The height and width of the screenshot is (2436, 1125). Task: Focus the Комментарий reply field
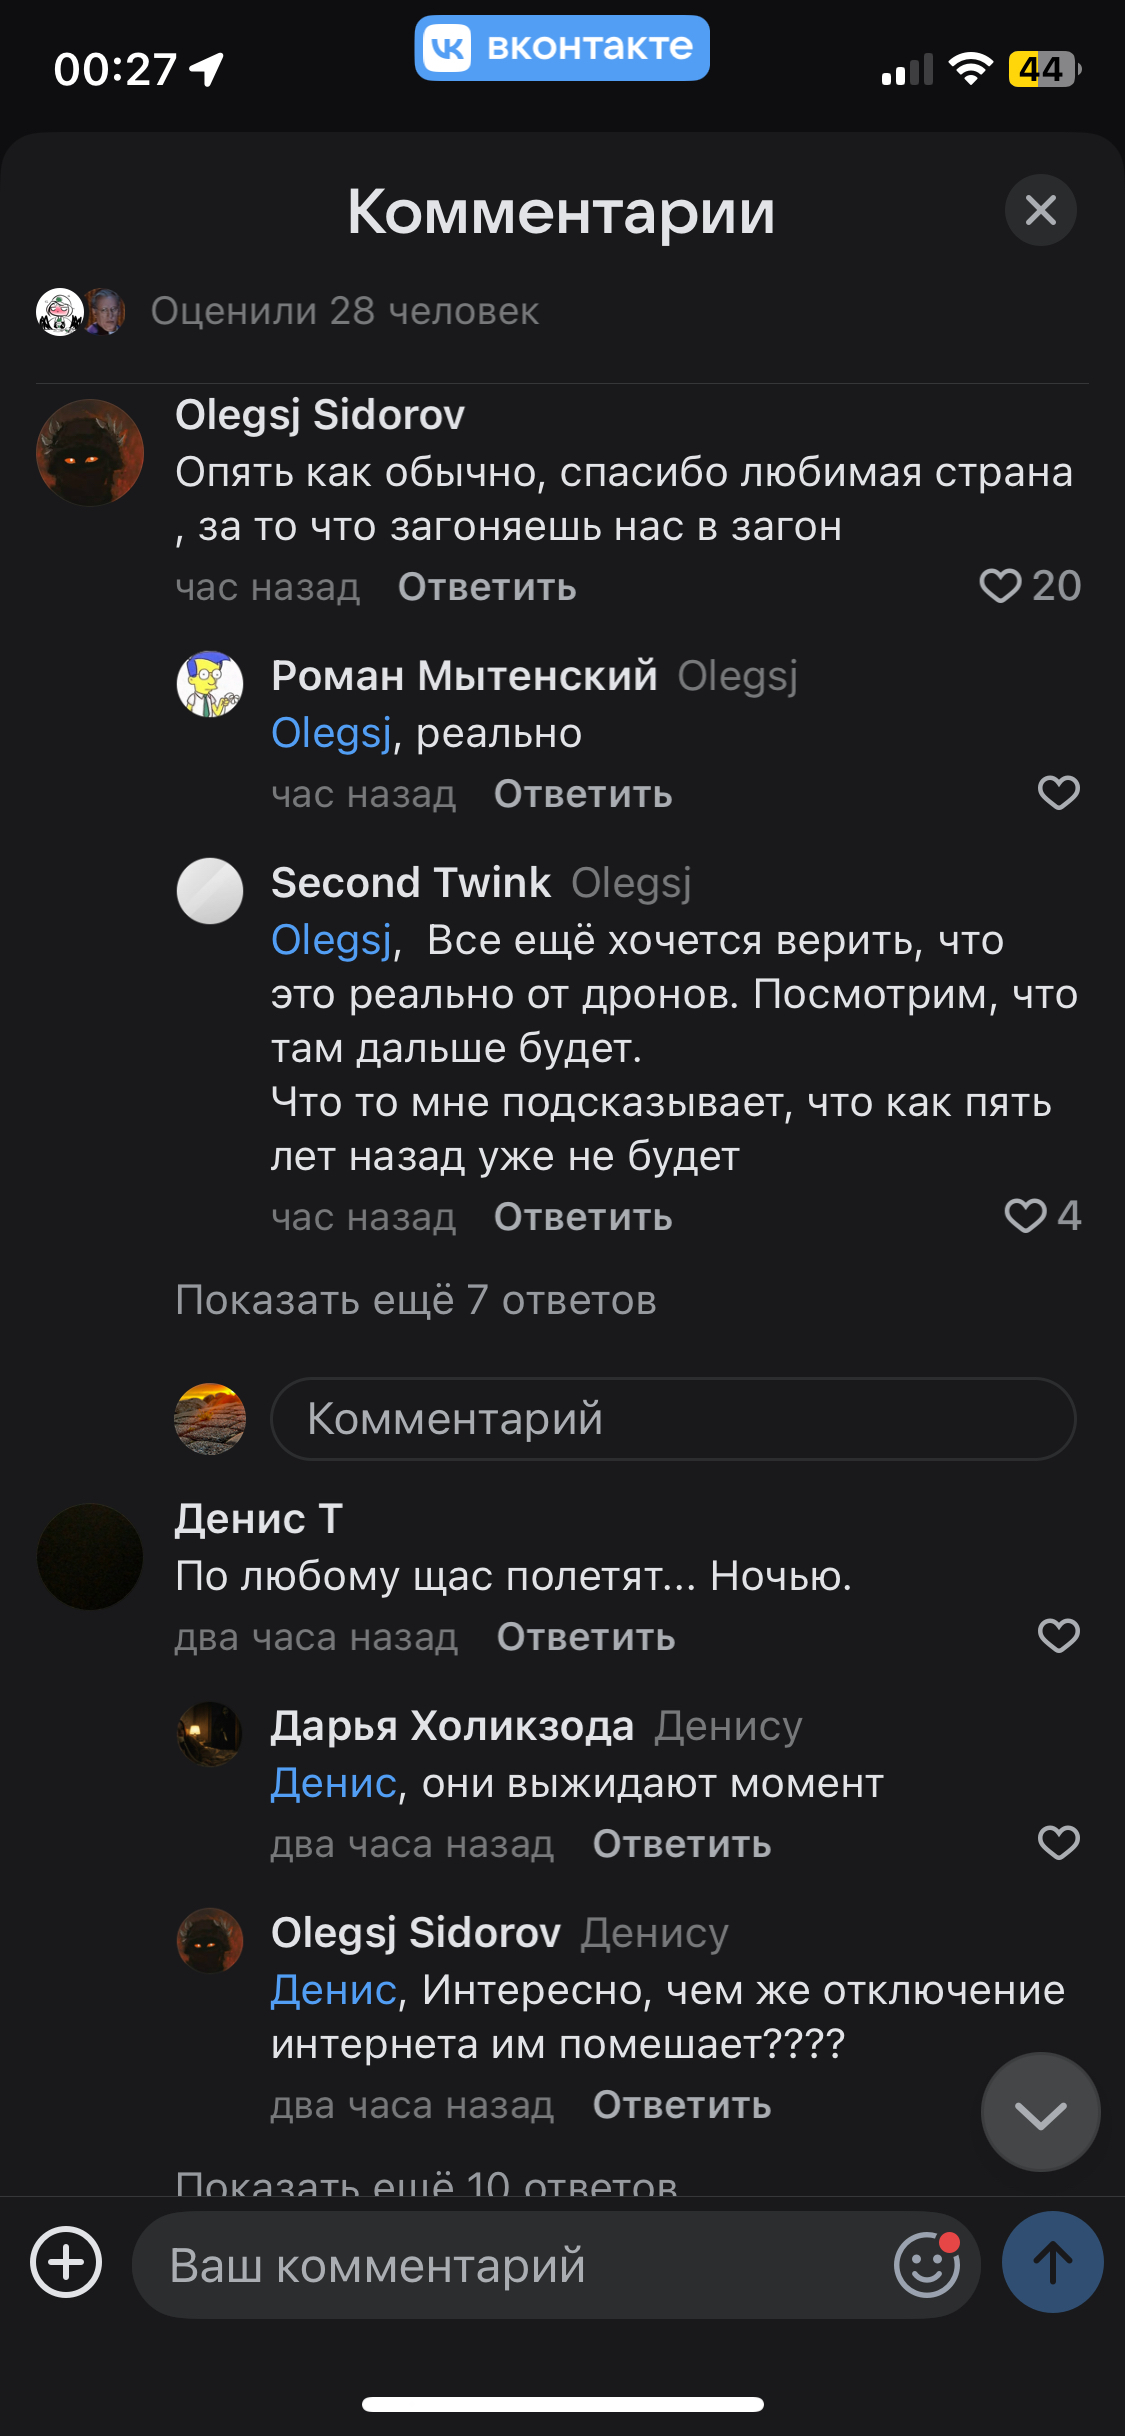(x=673, y=1419)
